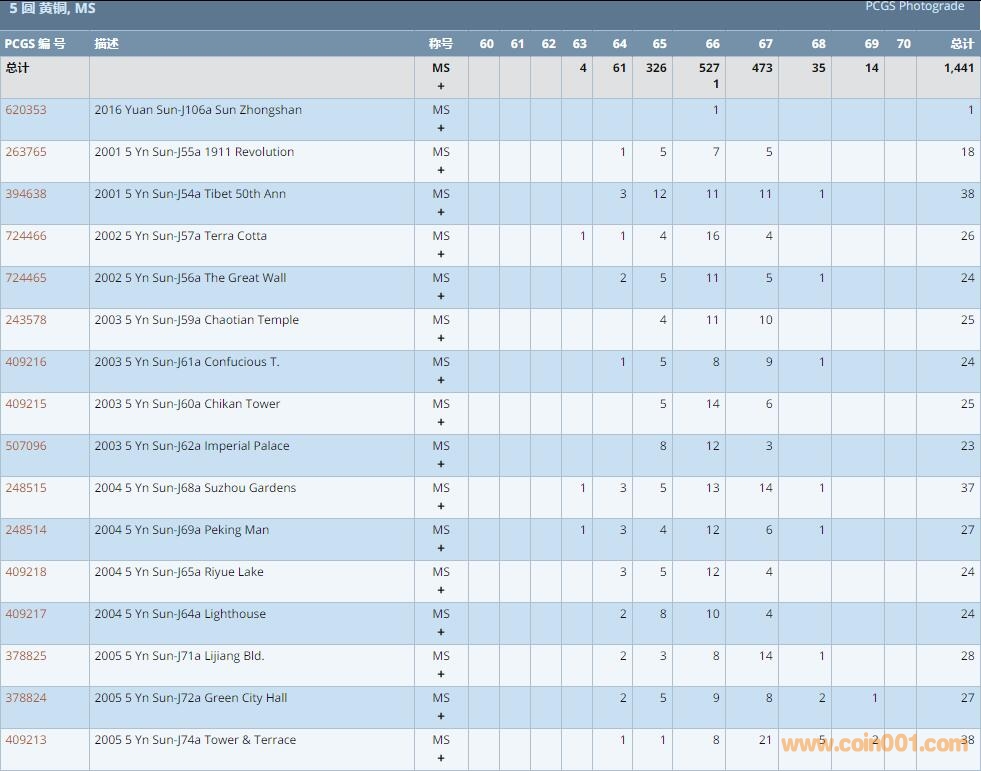The width and height of the screenshot is (981, 771).
Task: Click PCGS number 263765
Action: pos(26,152)
